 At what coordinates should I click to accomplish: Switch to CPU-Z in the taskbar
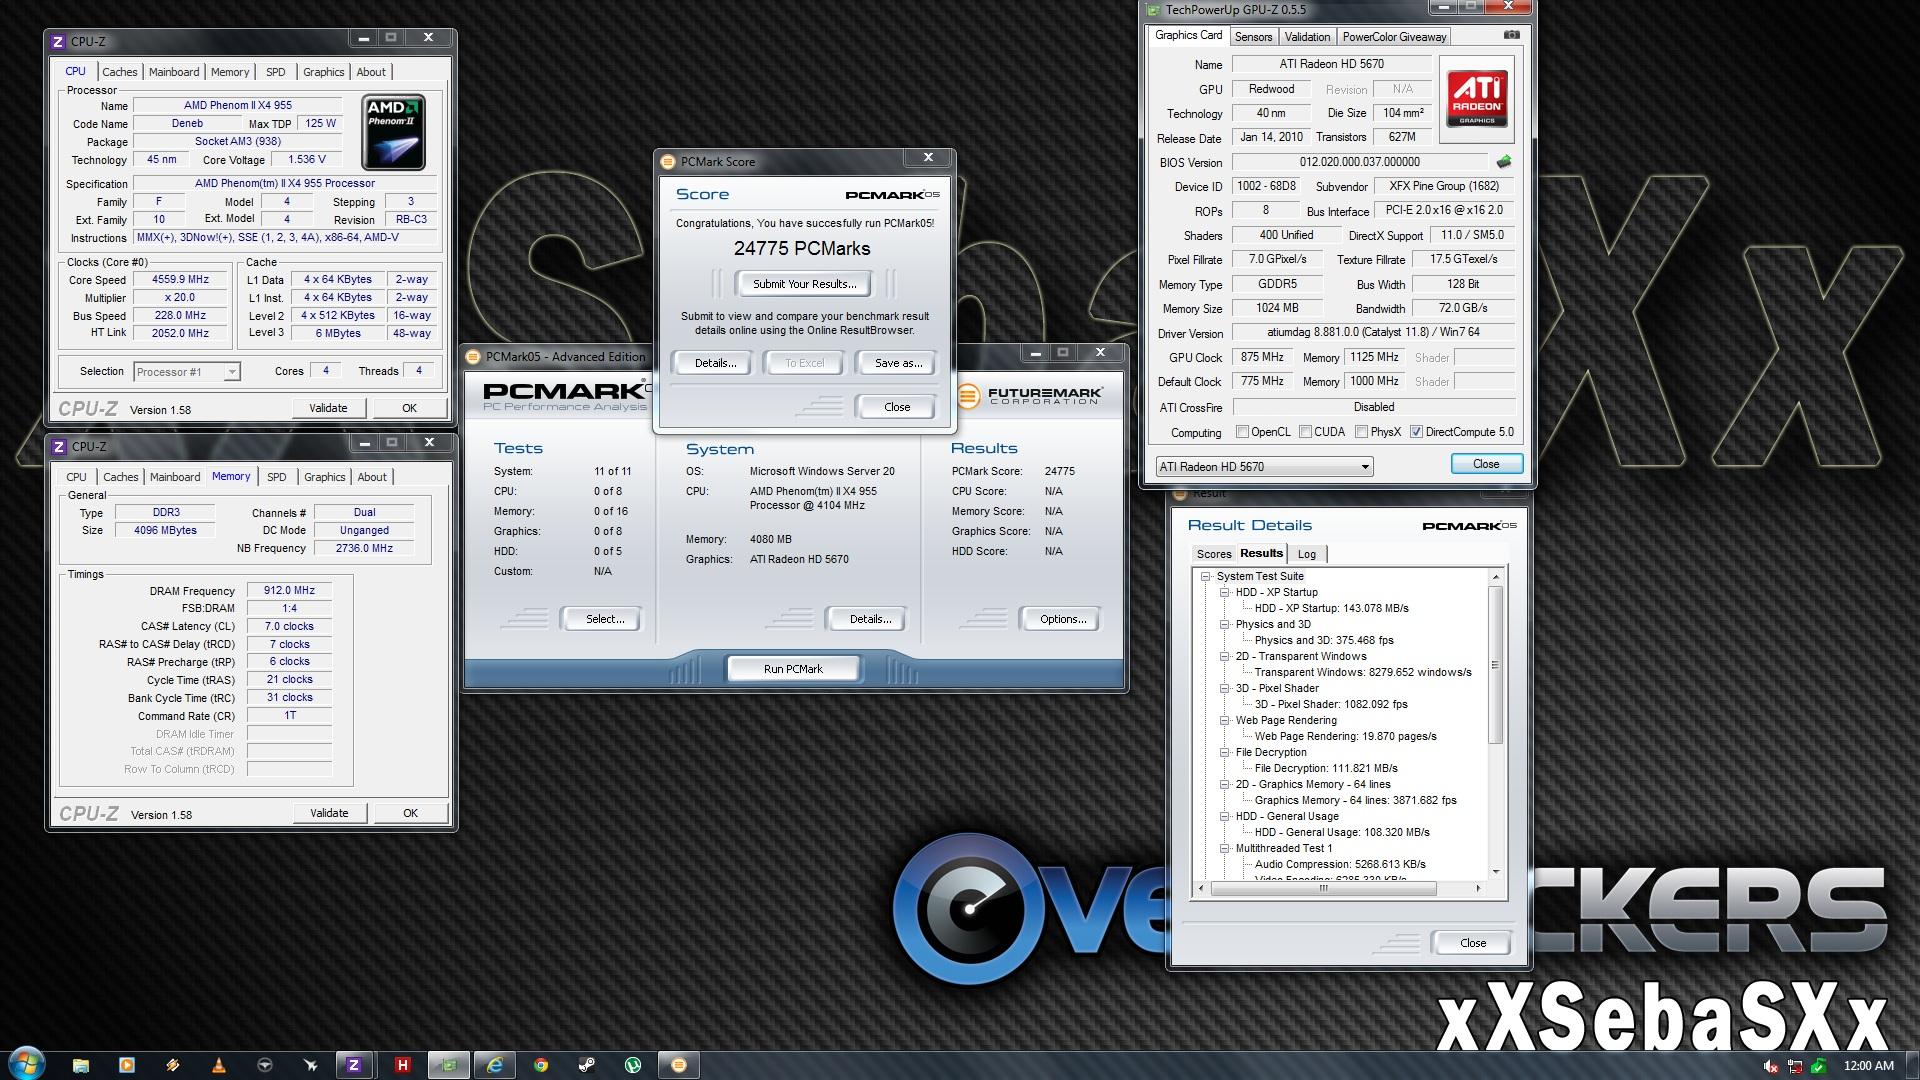354,1065
